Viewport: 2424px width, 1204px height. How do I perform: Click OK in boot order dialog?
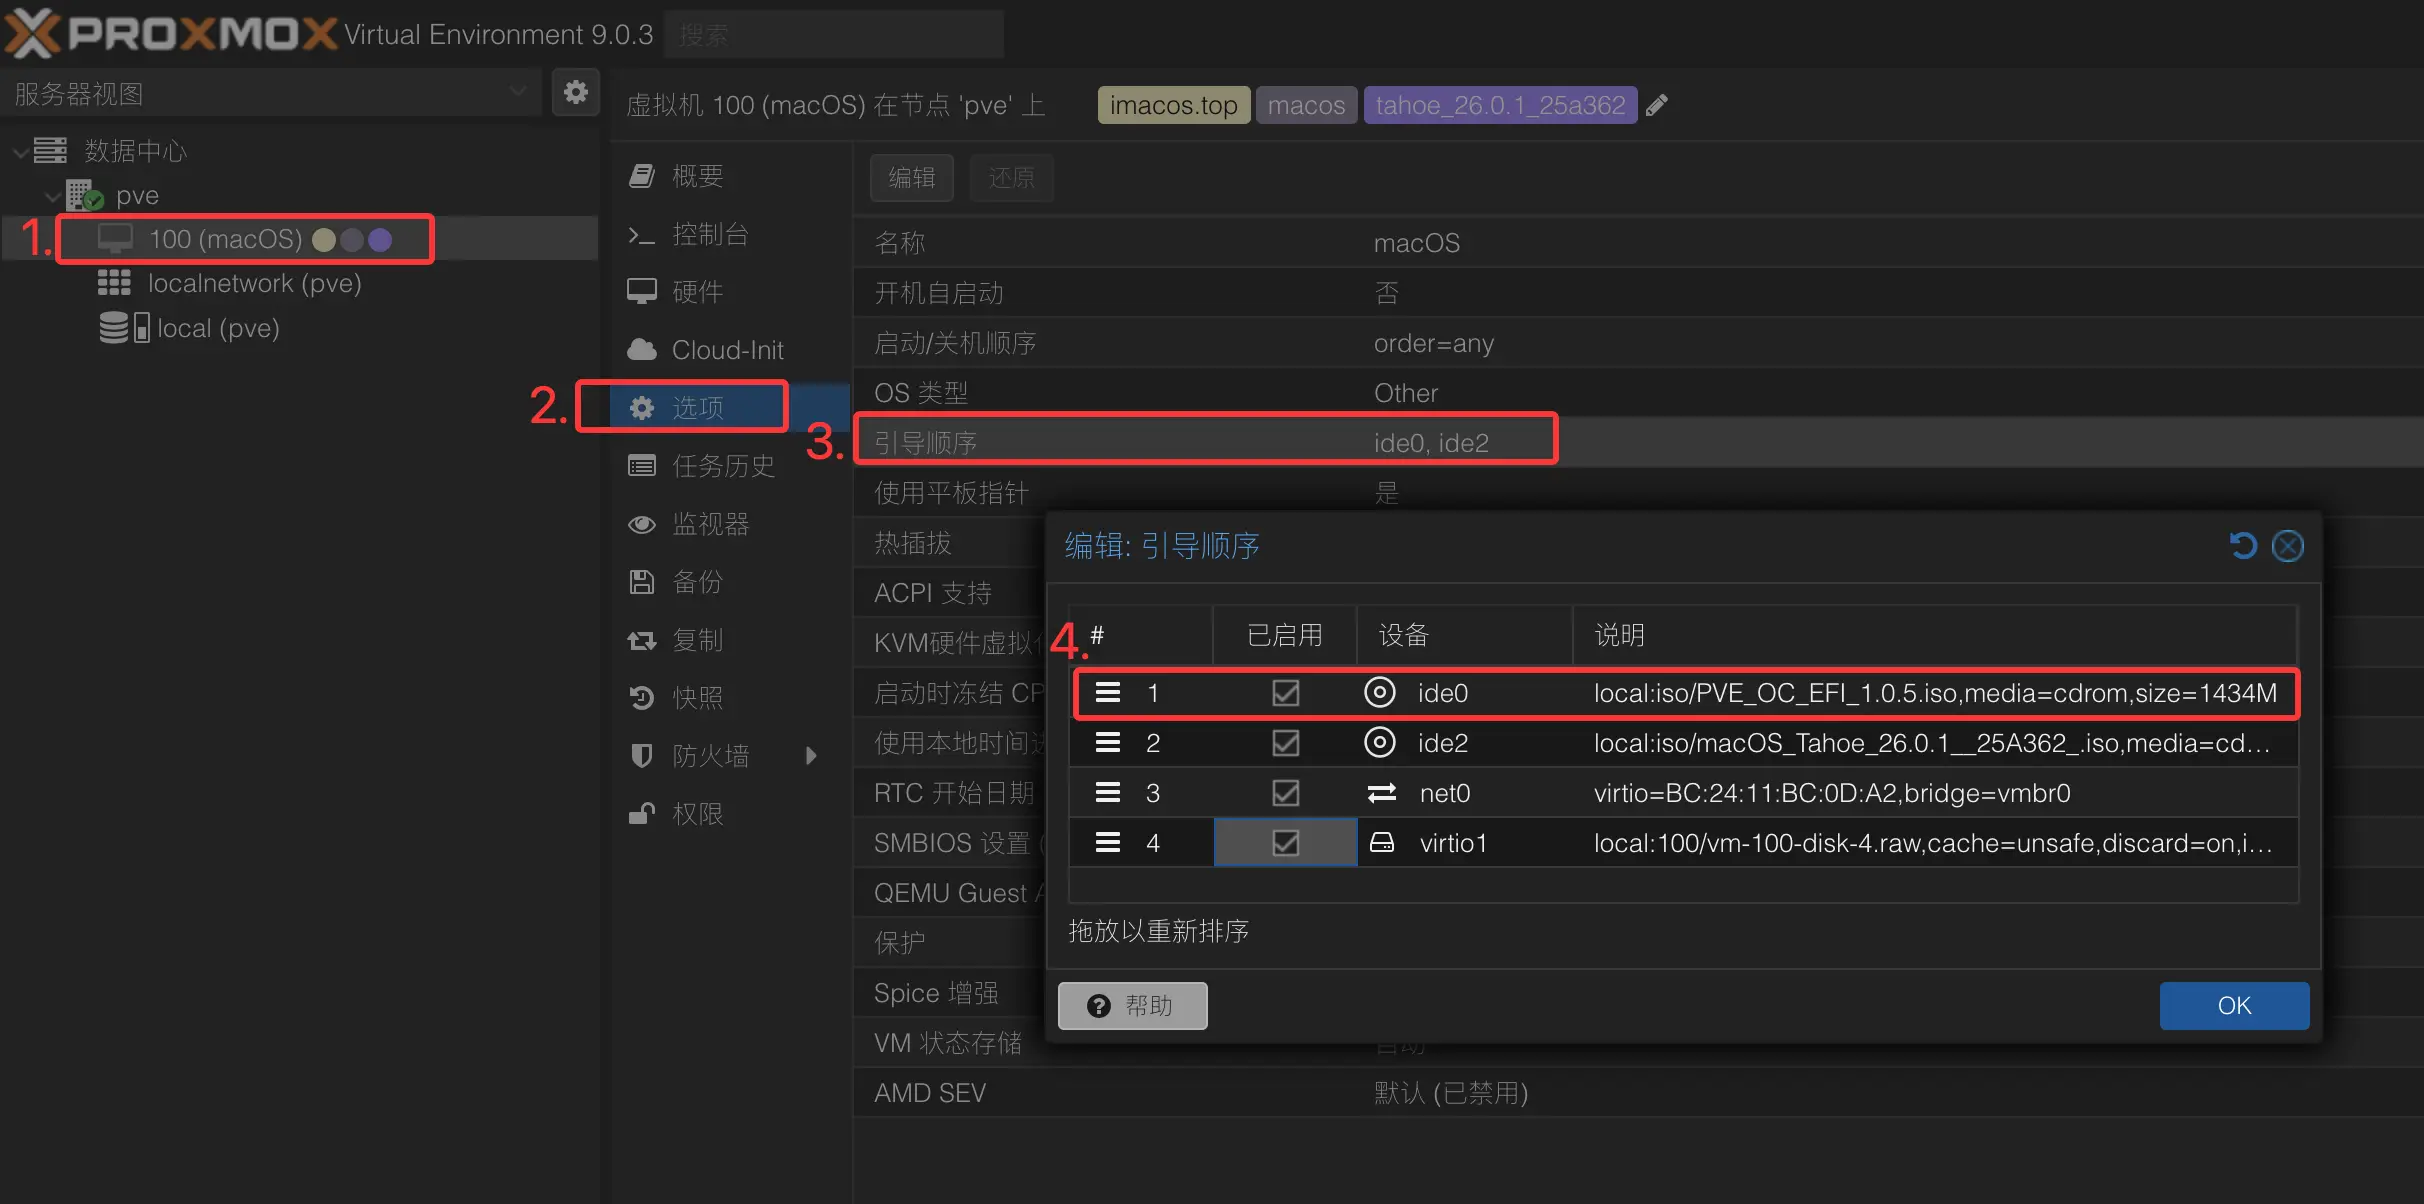click(x=2233, y=1005)
